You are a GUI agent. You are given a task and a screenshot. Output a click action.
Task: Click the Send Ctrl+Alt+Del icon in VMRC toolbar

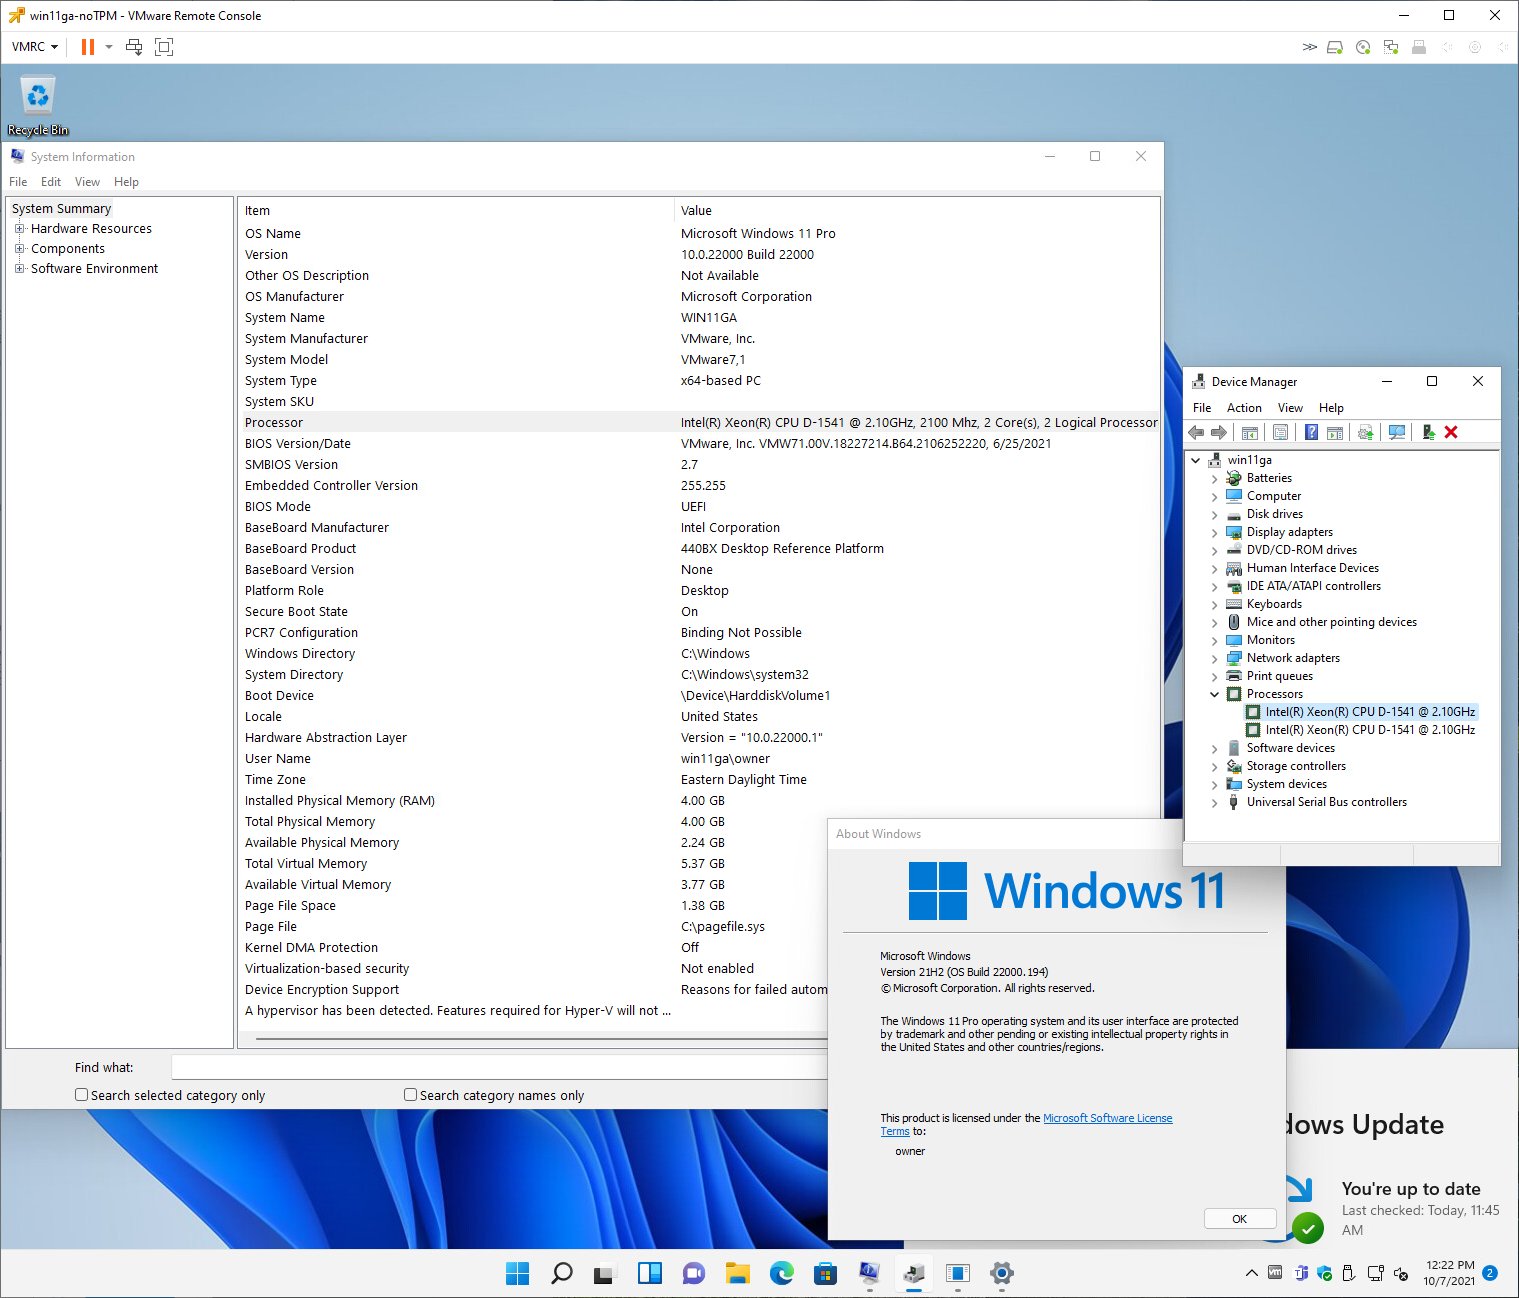click(x=134, y=47)
